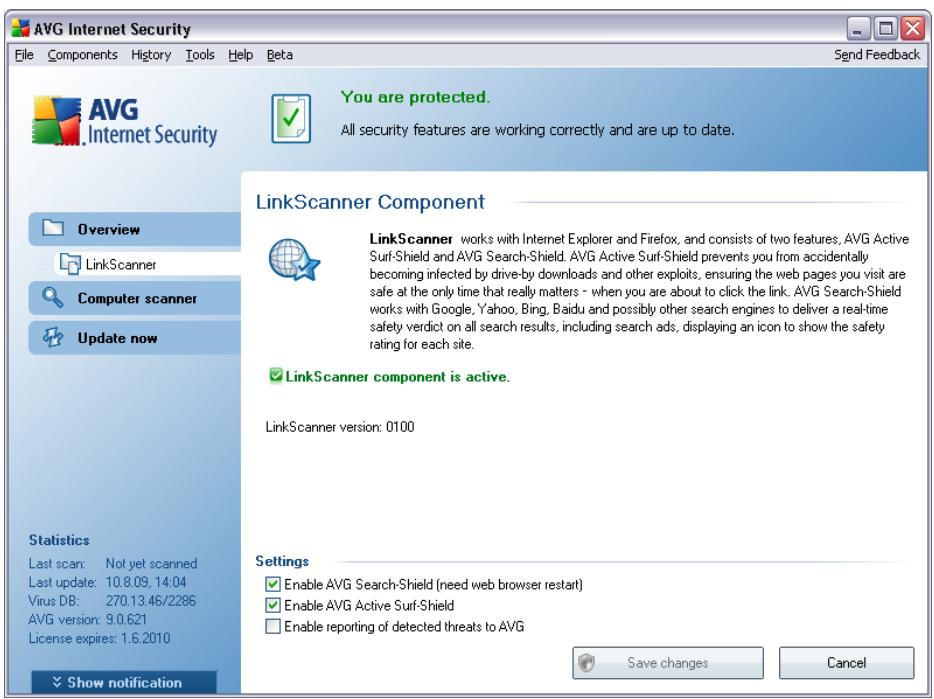This screenshot has width=934, height=699.
Task: Close the AVG Internet Security window
Action: point(912,29)
